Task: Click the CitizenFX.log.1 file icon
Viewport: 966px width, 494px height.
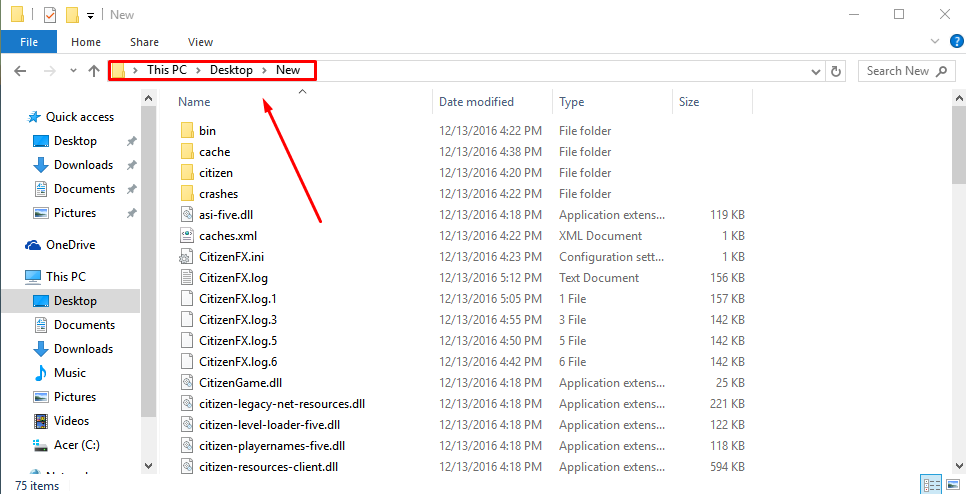Action: point(187,299)
